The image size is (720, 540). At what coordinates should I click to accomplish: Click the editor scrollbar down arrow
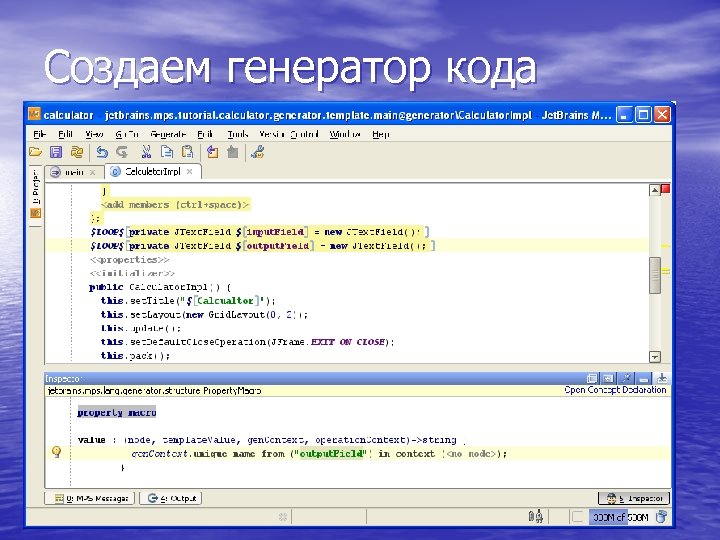coord(655,357)
